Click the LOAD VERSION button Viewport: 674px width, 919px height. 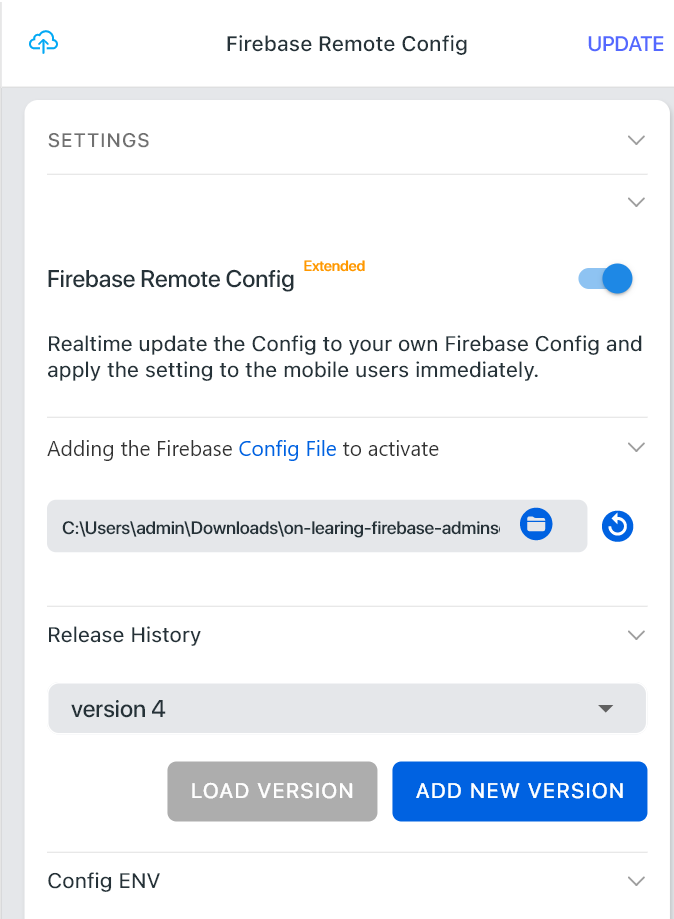pos(272,791)
